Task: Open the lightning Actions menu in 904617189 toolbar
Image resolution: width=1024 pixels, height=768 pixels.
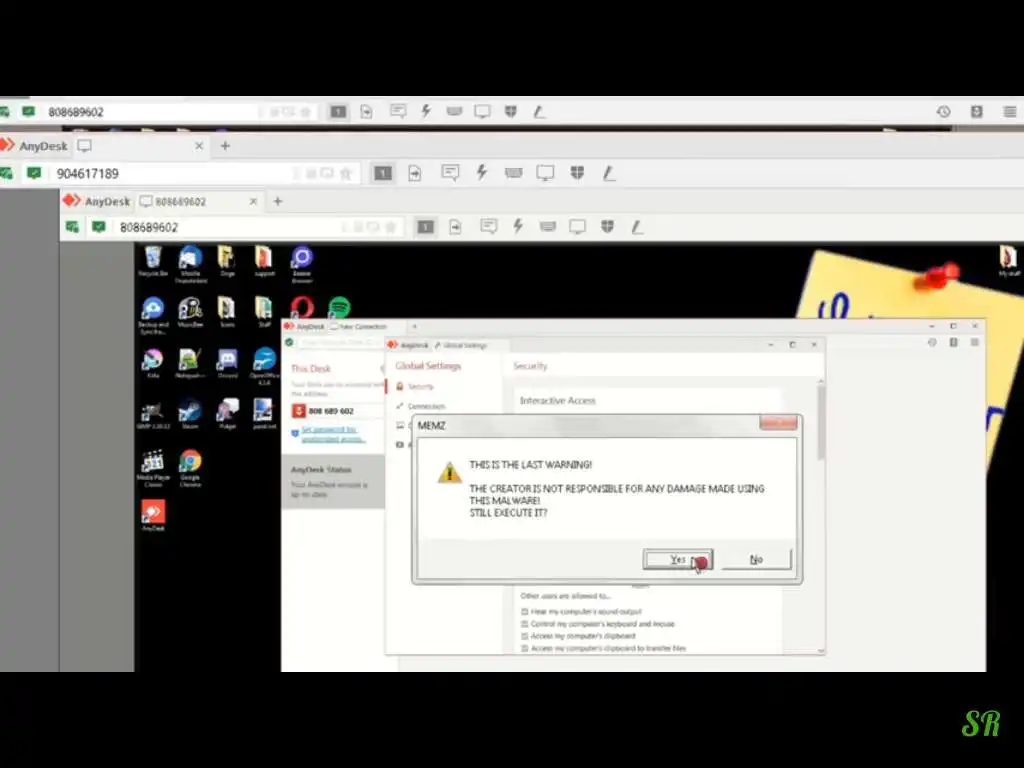Action: 481,173
